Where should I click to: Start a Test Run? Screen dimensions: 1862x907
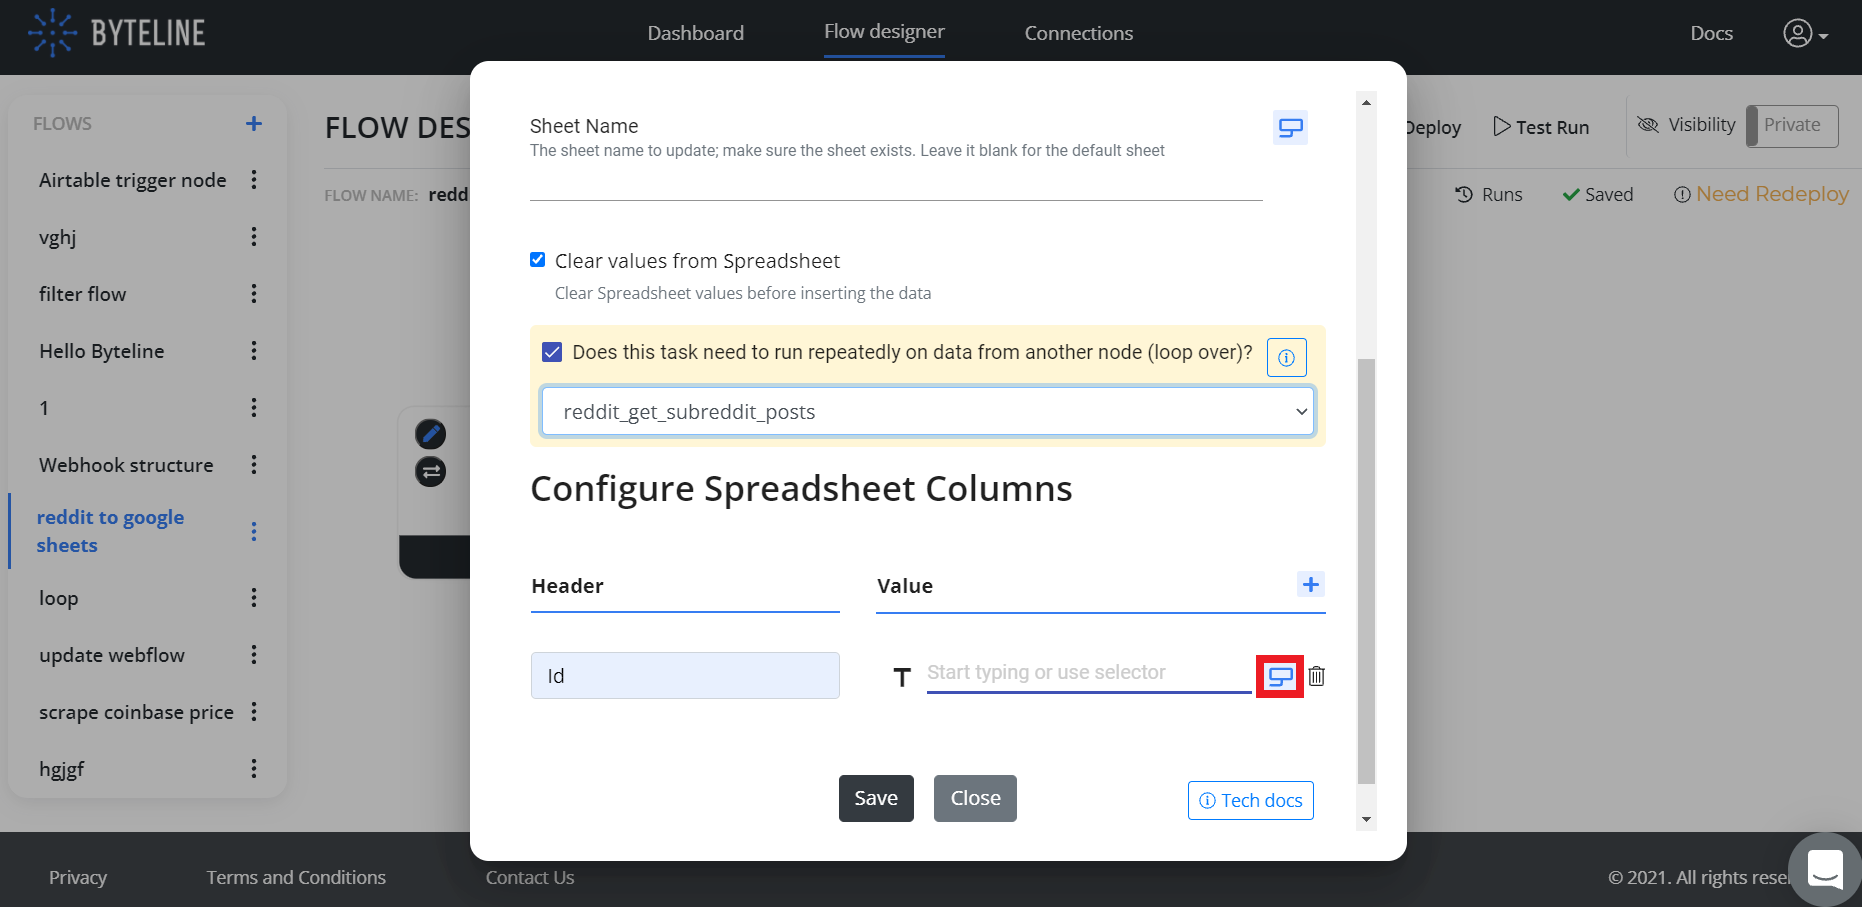pos(1541,127)
